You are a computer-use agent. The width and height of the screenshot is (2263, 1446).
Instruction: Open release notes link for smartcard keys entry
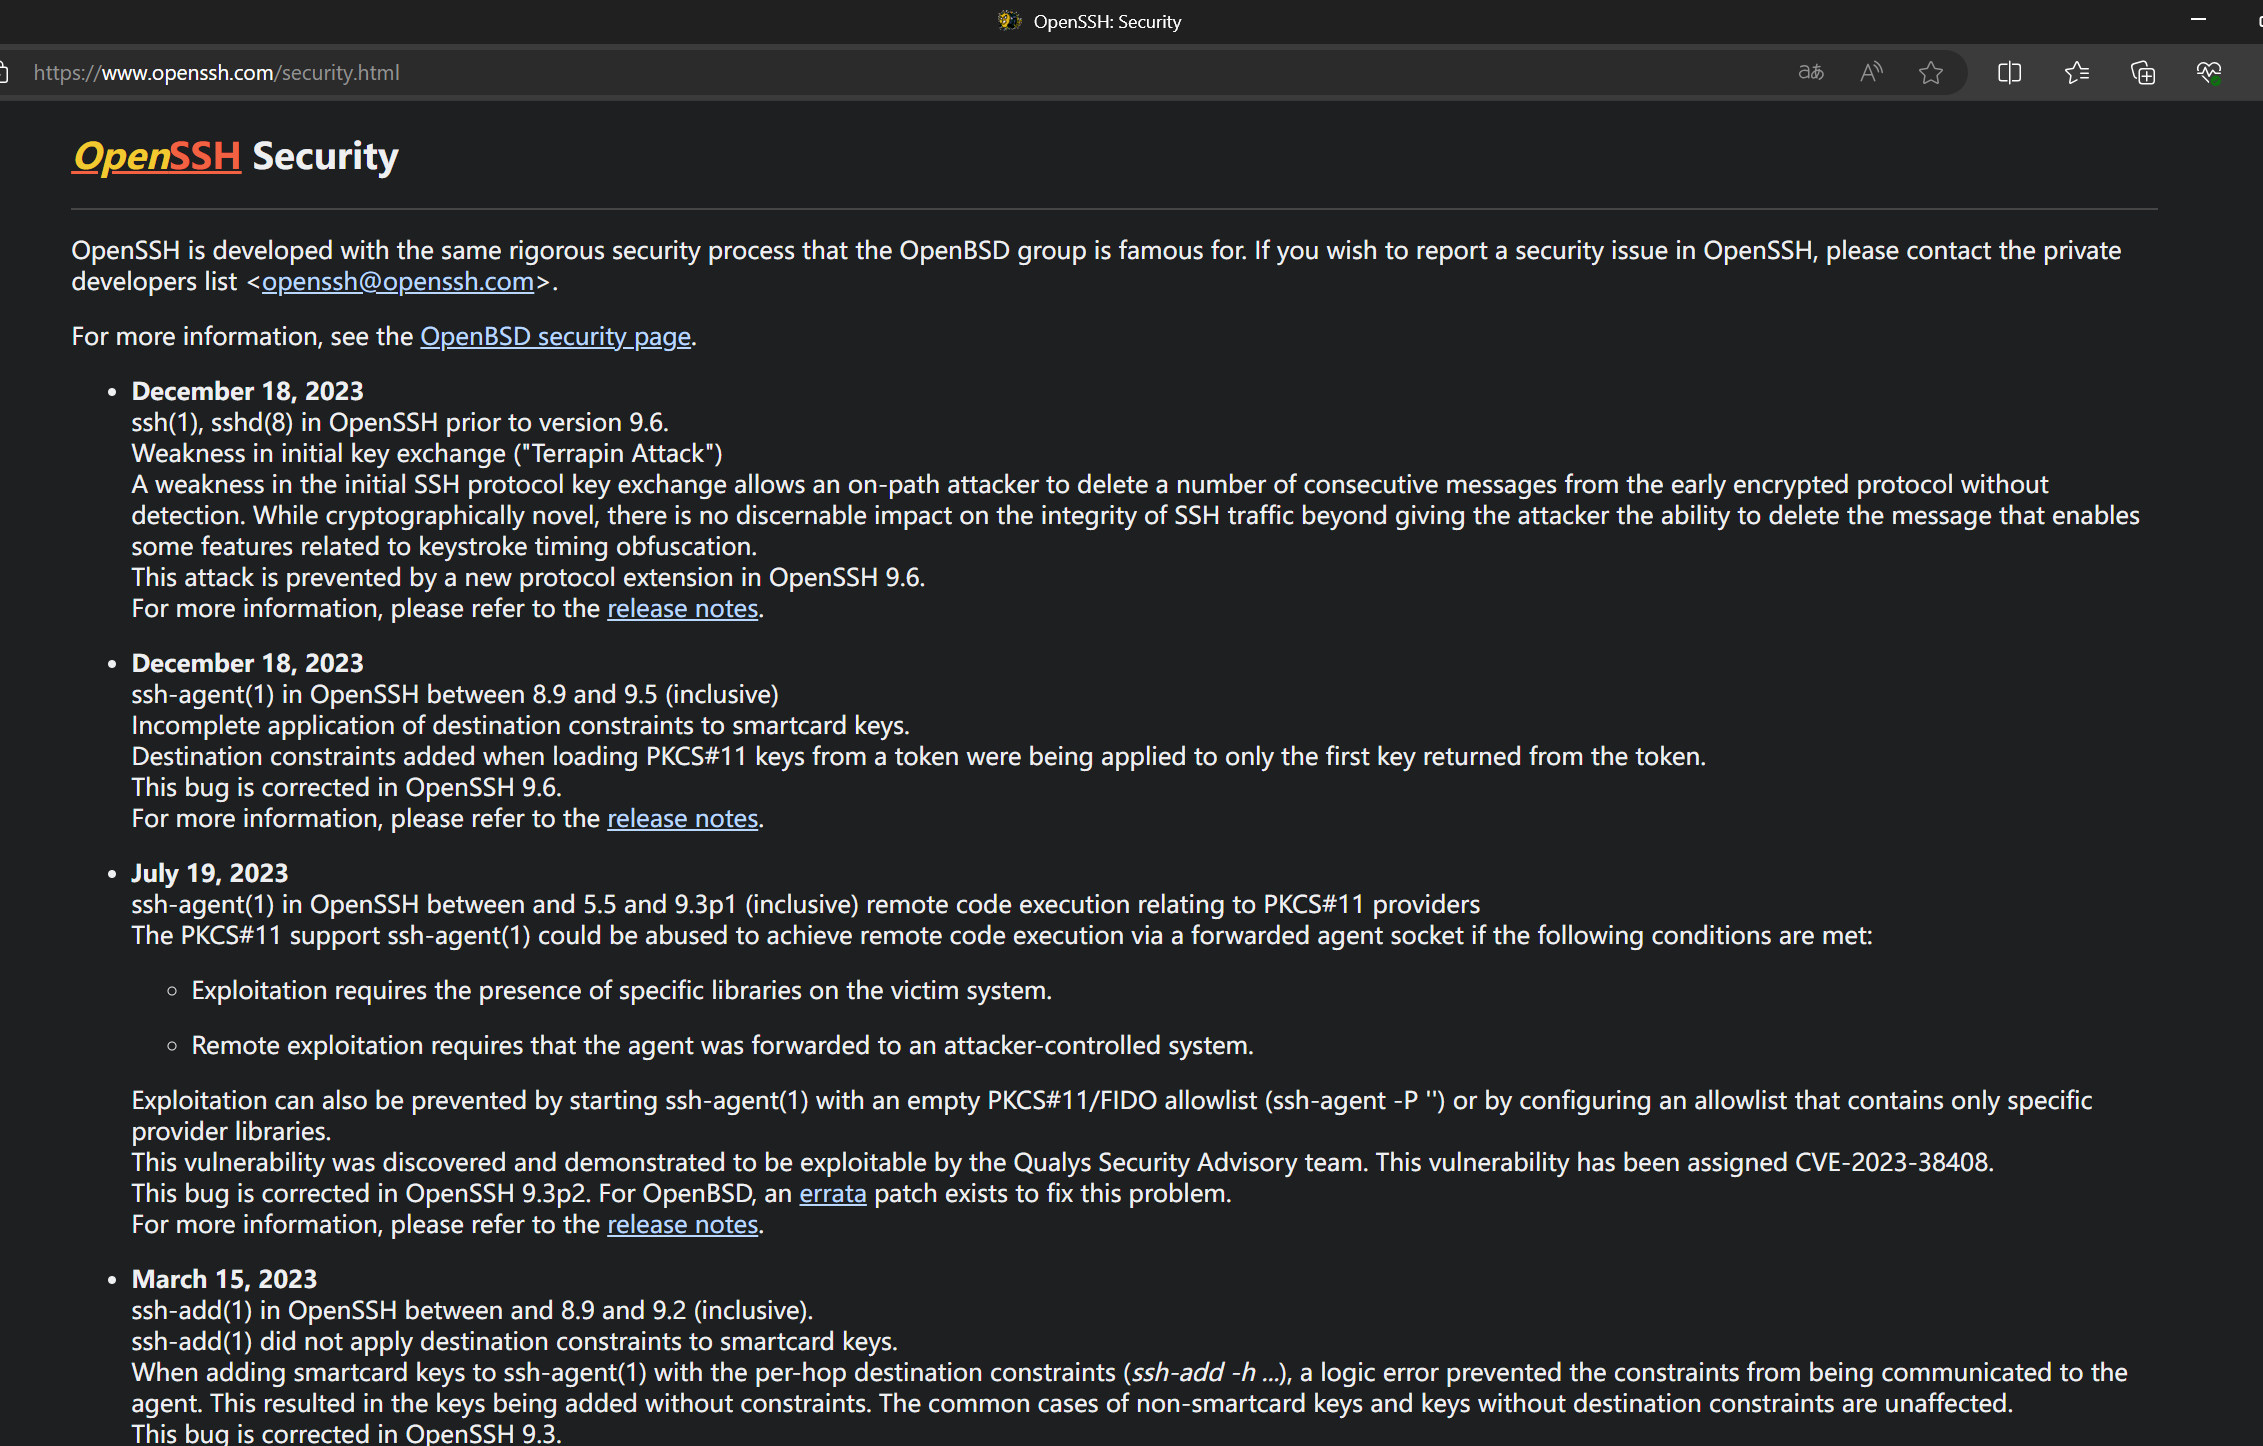point(683,818)
